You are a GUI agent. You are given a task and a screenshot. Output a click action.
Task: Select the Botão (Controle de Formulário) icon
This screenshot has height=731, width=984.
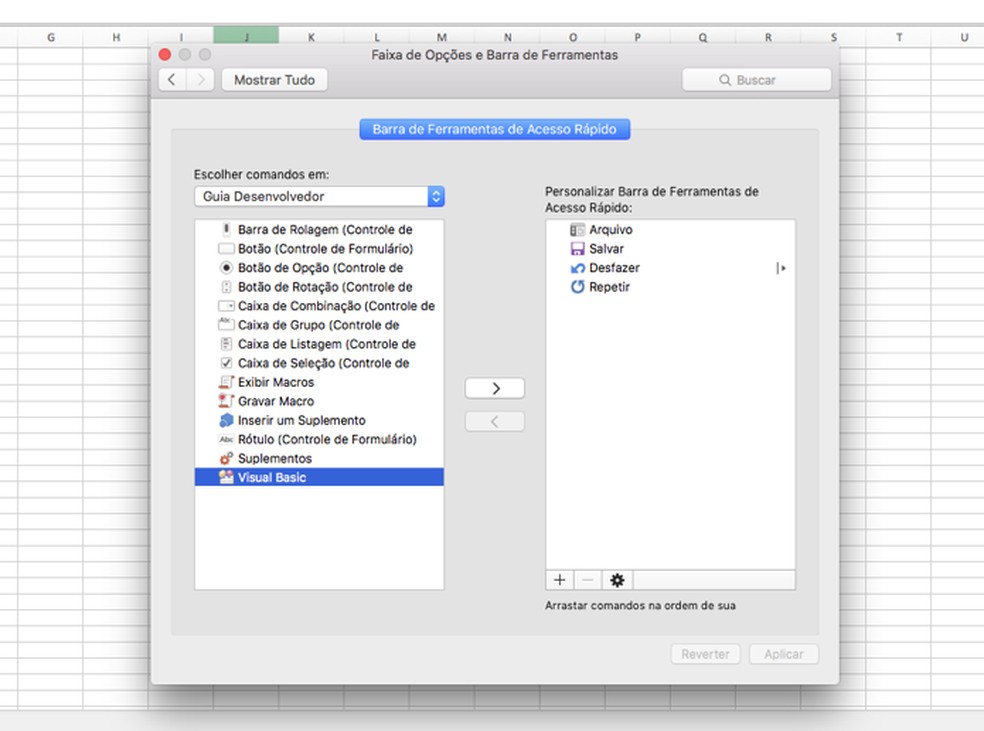pyautogui.click(x=226, y=248)
